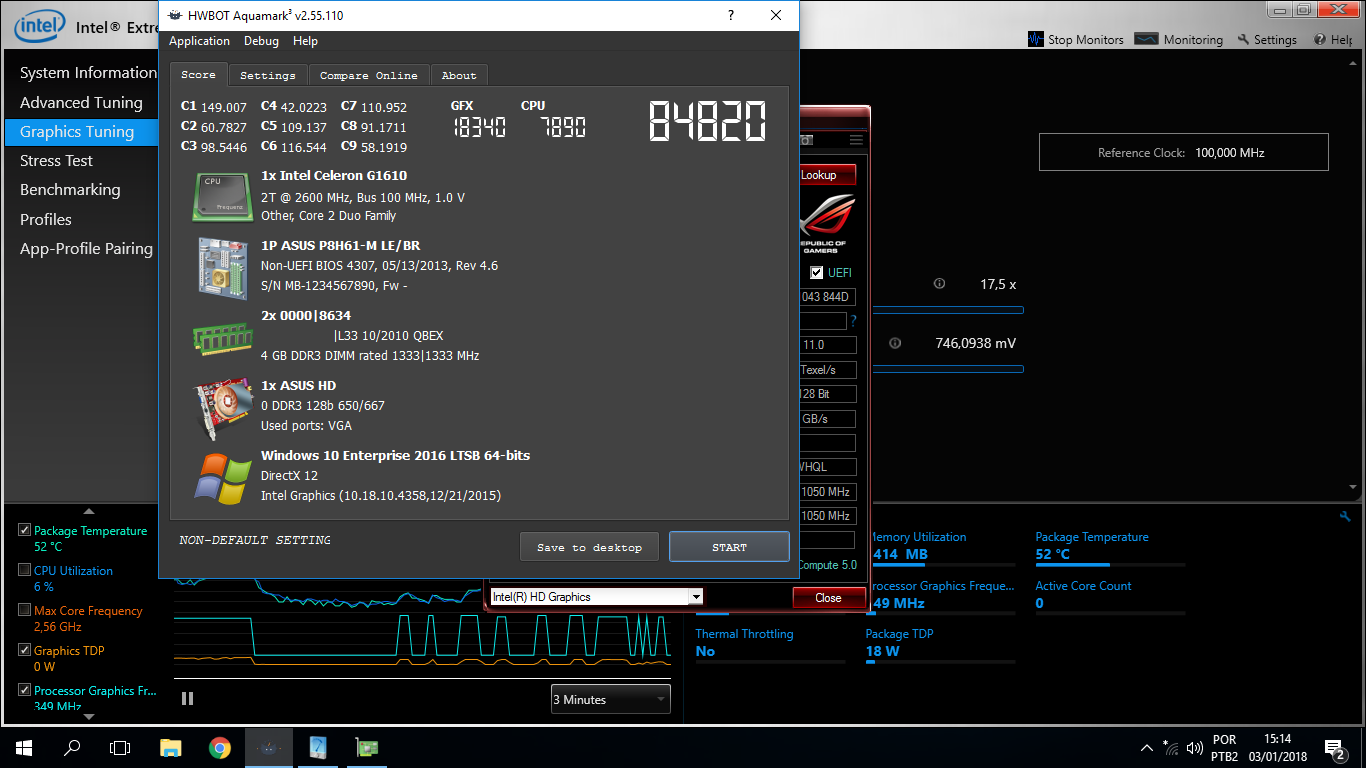Viewport: 1366px width, 768px height.
Task: Open the Windows Start menu
Action: (24, 747)
